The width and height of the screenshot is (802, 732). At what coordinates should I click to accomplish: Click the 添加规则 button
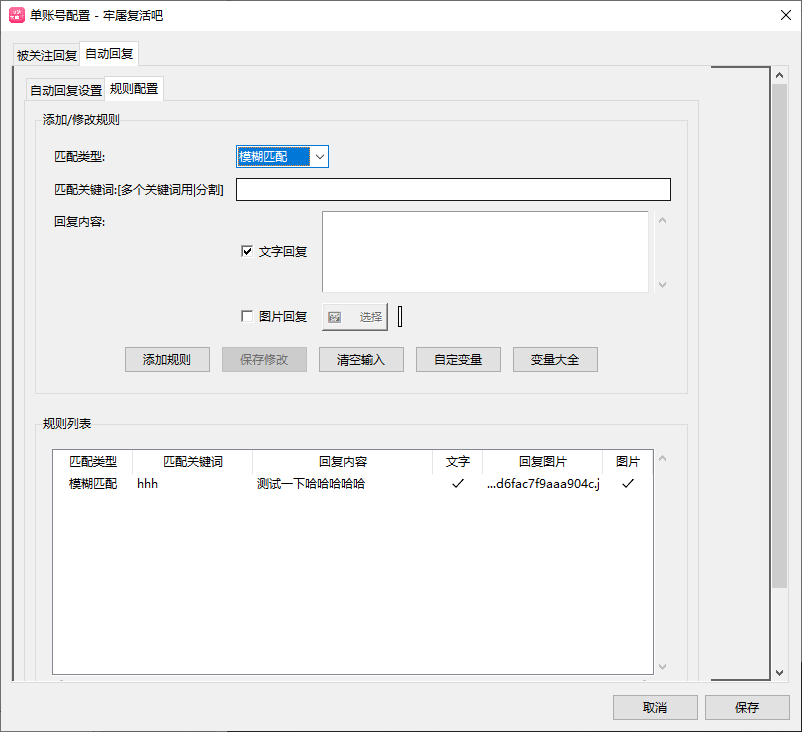click(166, 360)
